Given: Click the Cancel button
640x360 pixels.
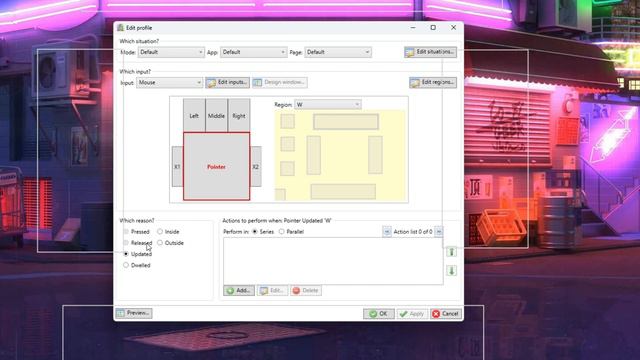Looking at the screenshot, I should tap(446, 313).
